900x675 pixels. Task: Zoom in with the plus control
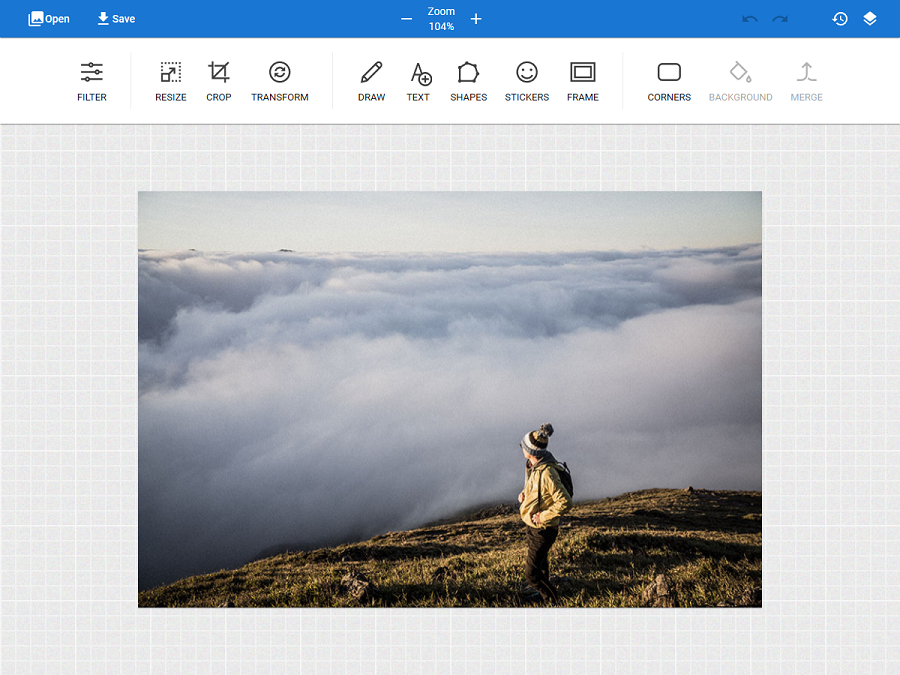tap(476, 18)
